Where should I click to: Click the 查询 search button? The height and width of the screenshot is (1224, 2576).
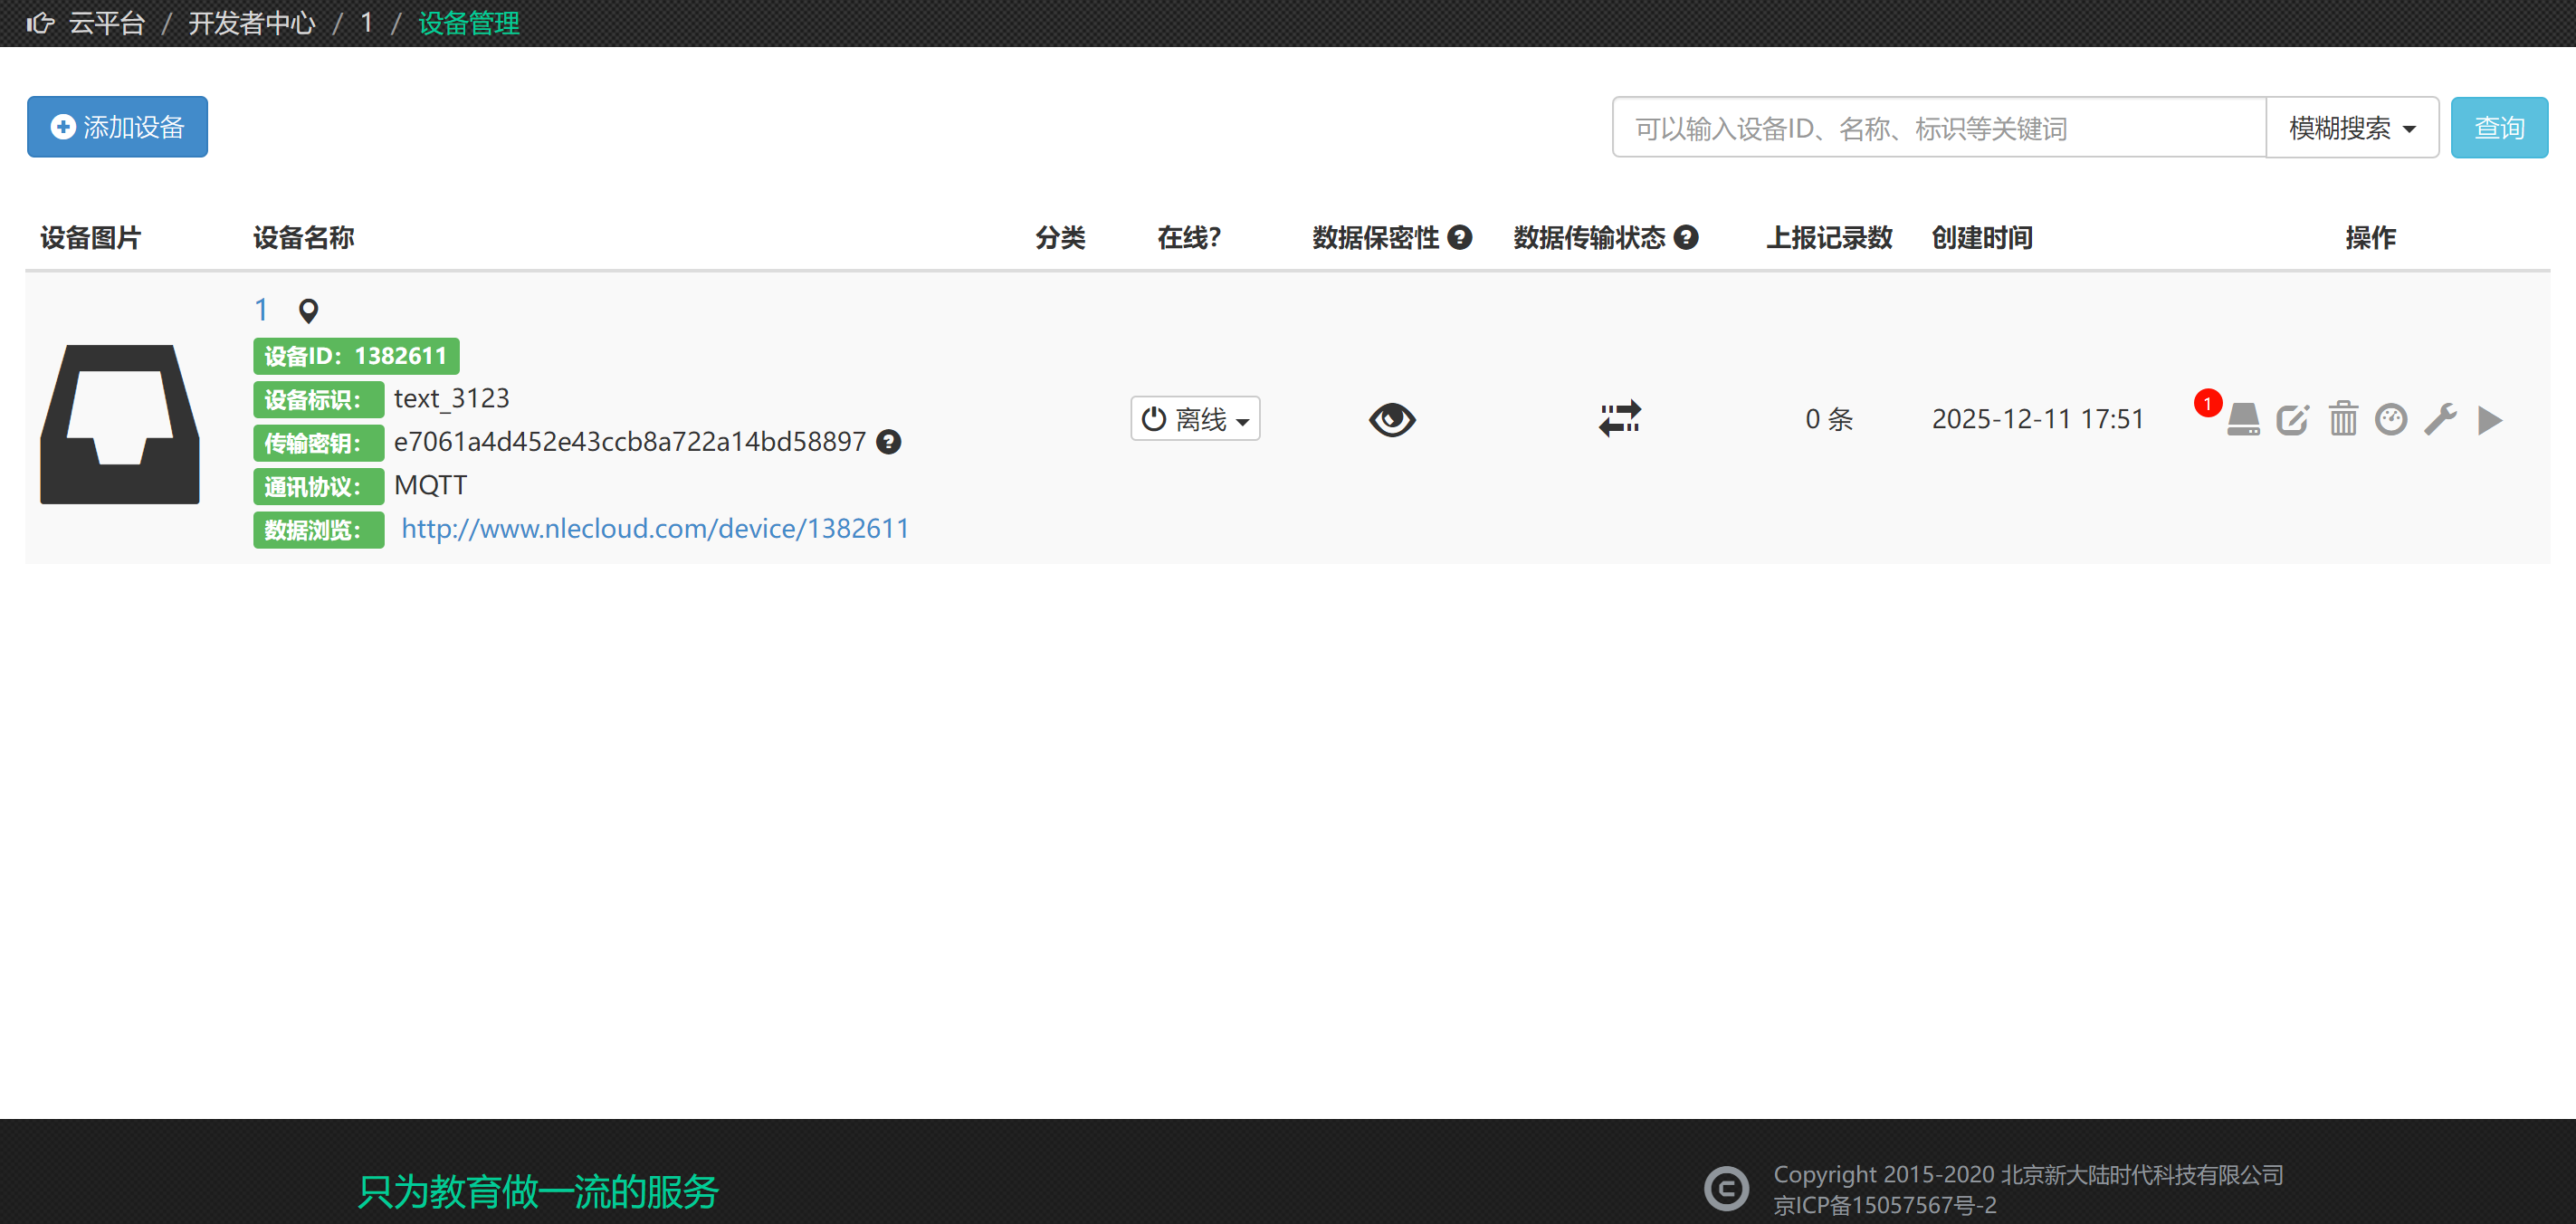tap(2498, 128)
